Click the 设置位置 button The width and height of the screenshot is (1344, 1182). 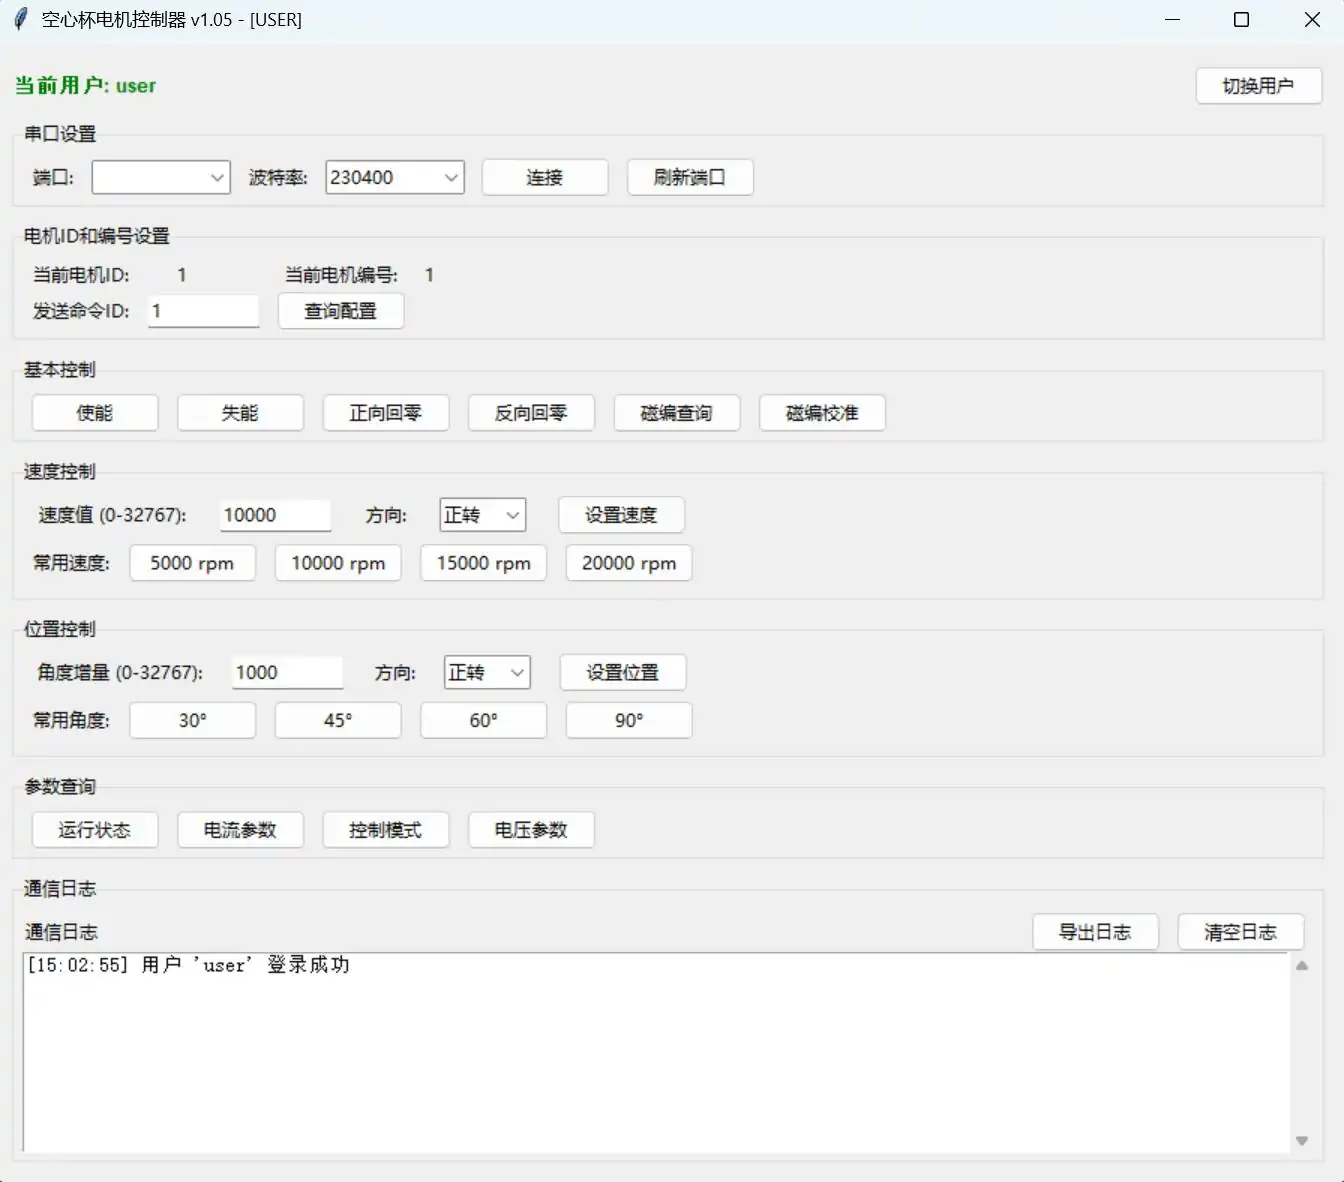click(623, 672)
